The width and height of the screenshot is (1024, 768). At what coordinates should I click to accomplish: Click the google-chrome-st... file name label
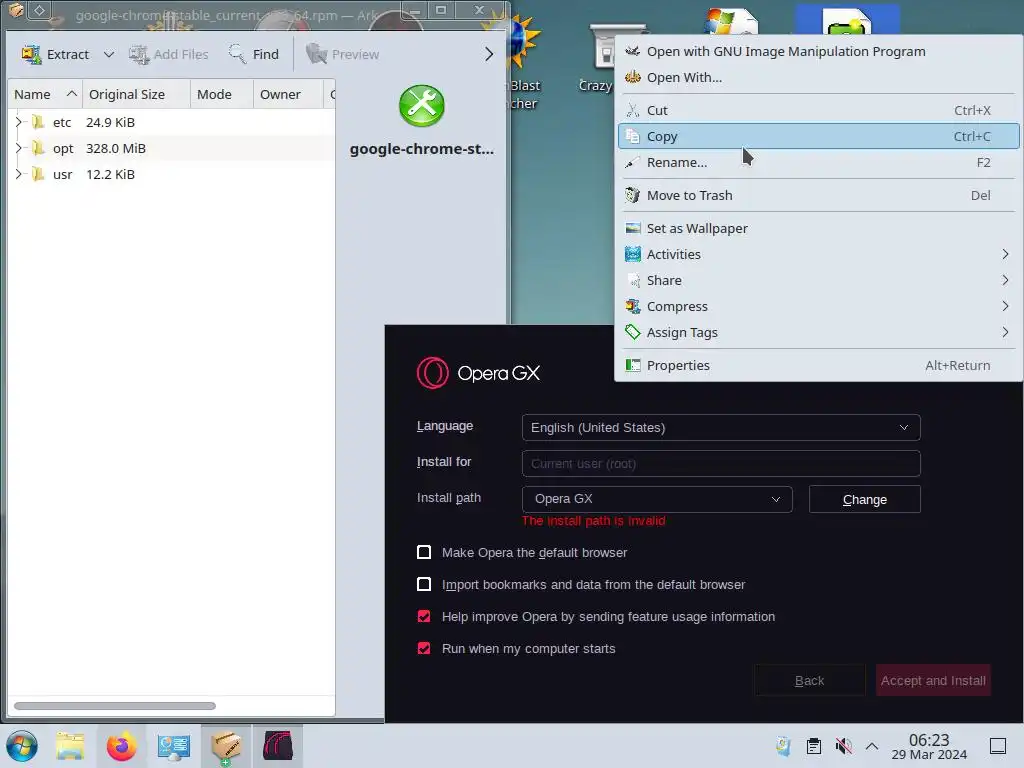pos(422,149)
